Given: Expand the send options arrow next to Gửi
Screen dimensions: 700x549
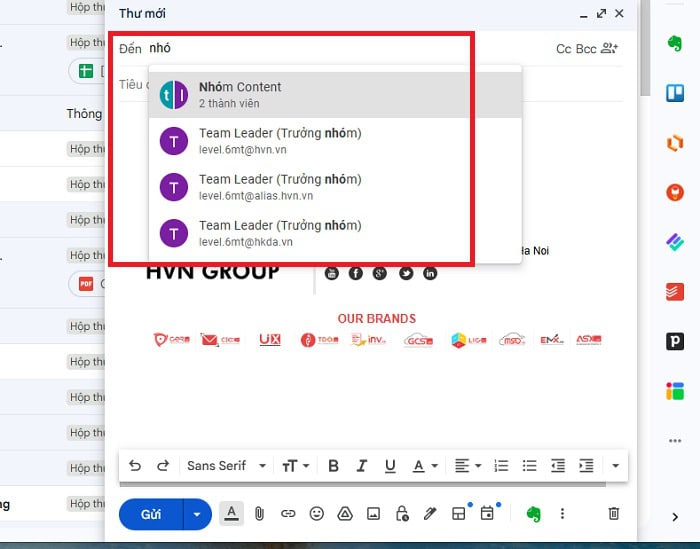Looking at the screenshot, I should [197, 514].
